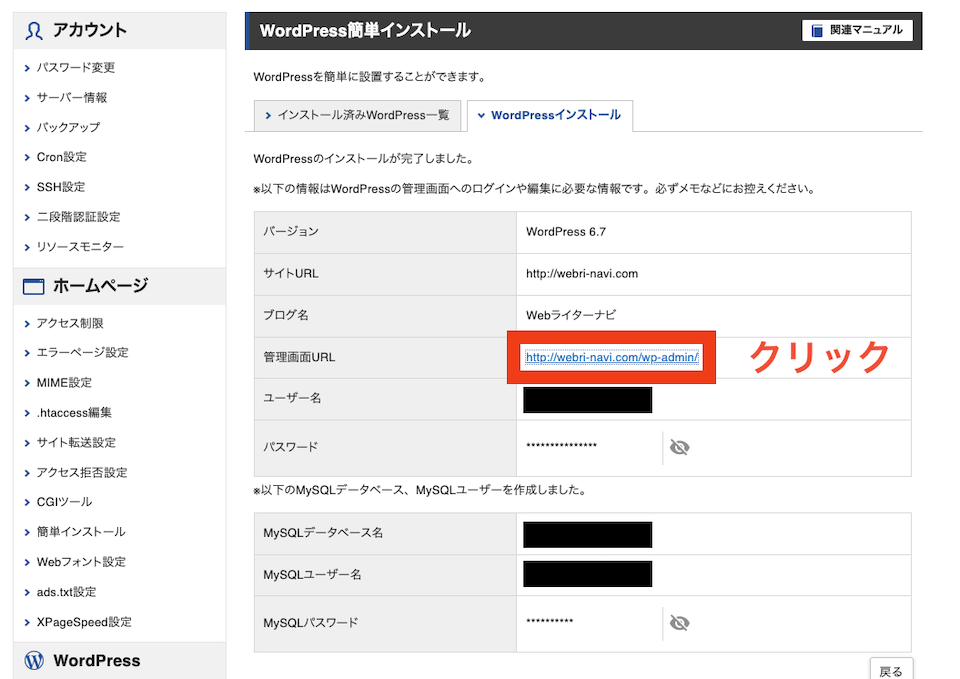960x679 pixels.
Task: Click the WordPress 6.7 version value
Action: click(x=566, y=232)
